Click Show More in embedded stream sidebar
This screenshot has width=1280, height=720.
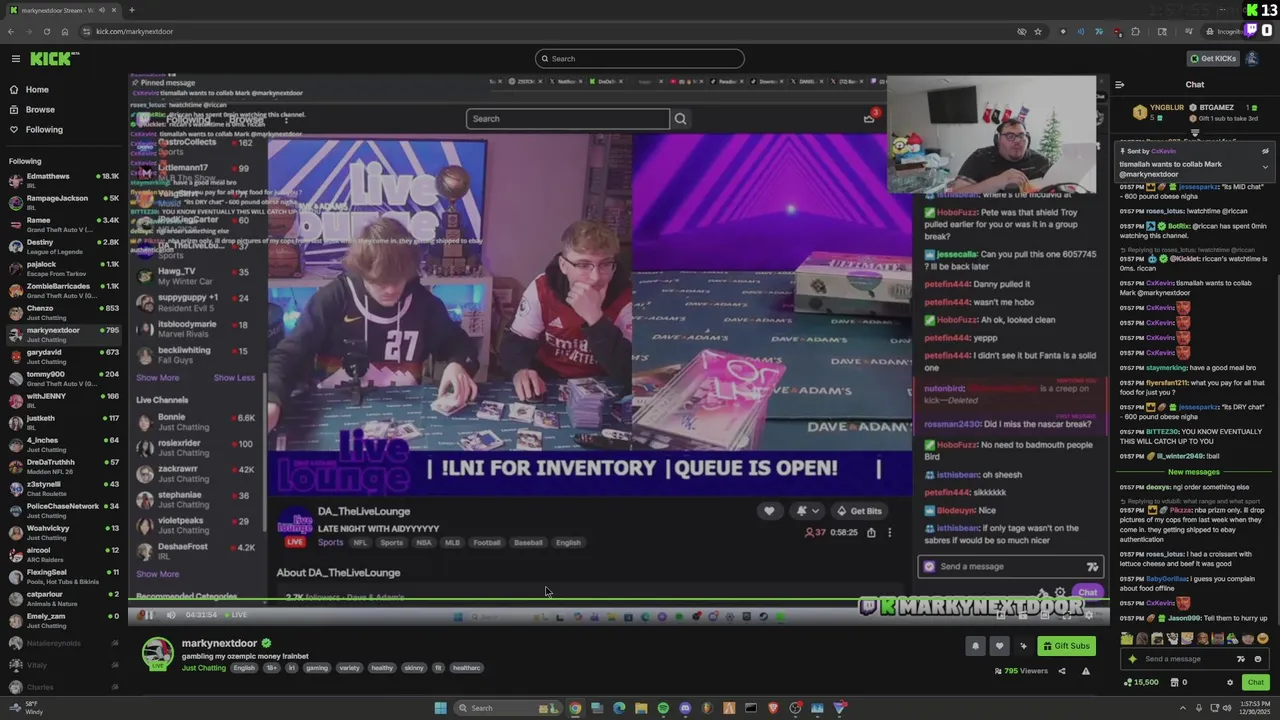coord(158,378)
